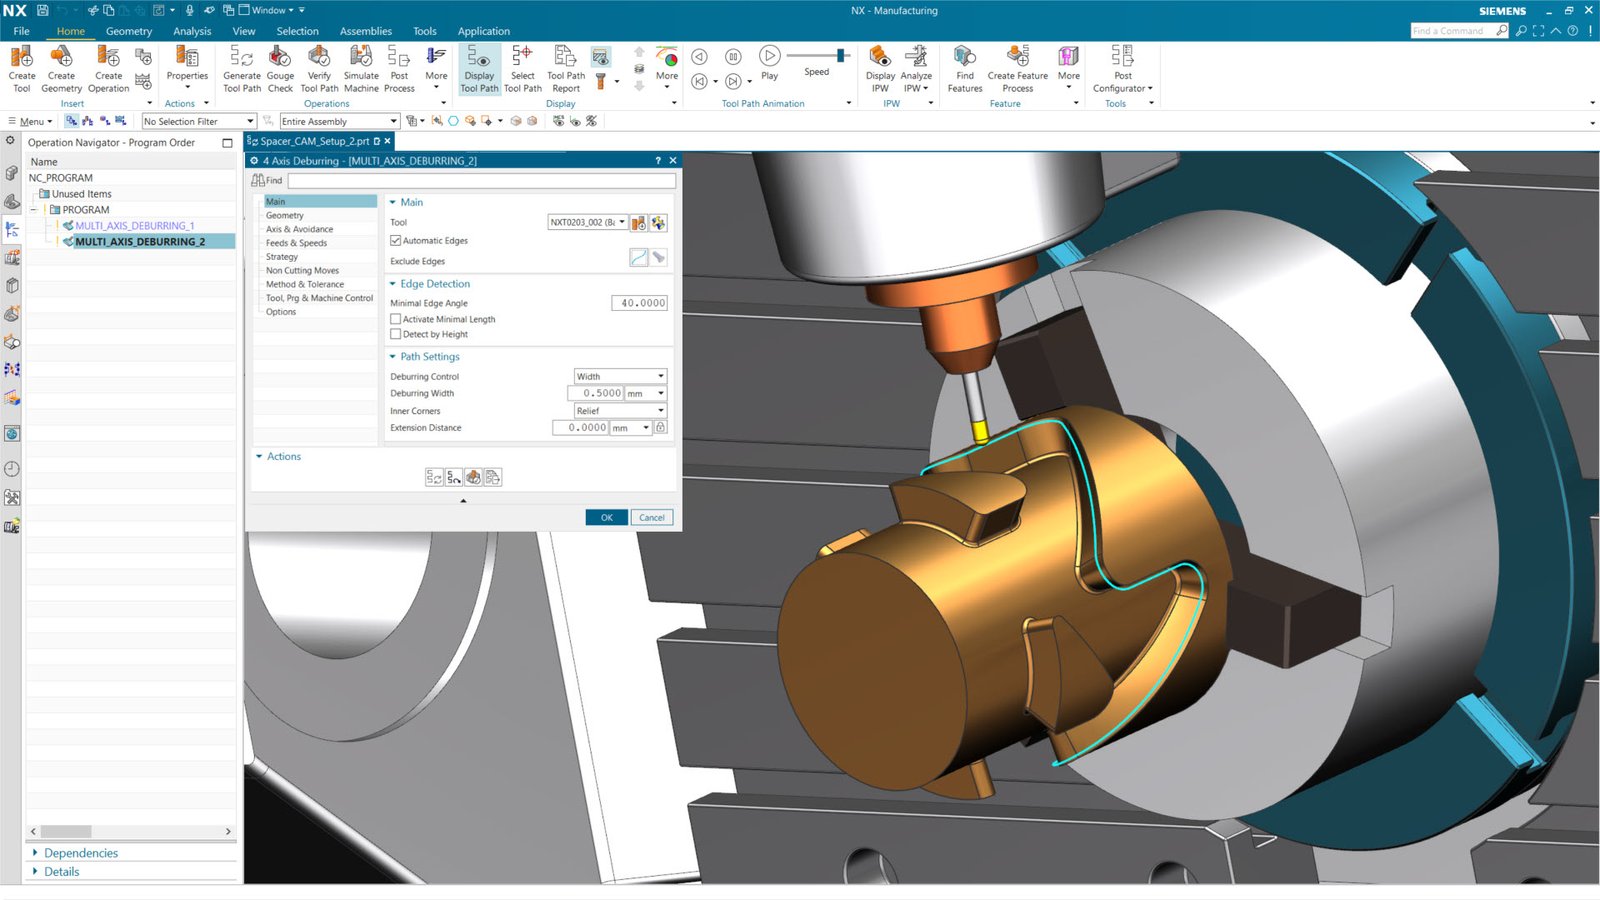1600x900 pixels.
Task: Click OK in the 4 Axis Deburring dialog
Action: coord(606,517)
